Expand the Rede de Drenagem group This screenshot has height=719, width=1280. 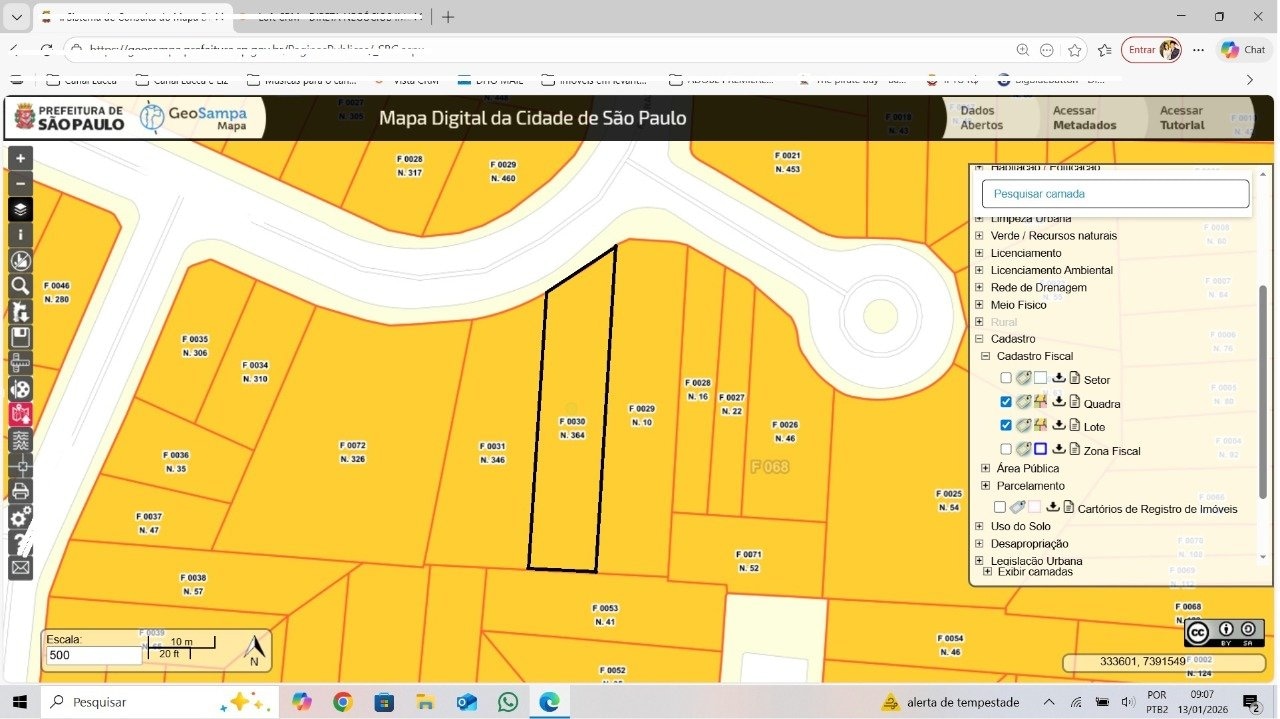click(979, 287)
